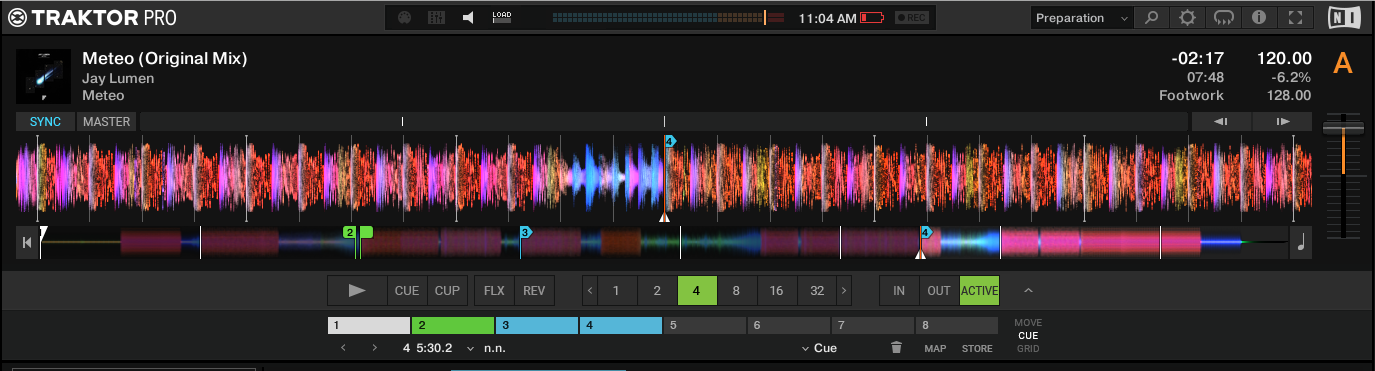The height and width of the screenshot is (371, 1375).
Task: Trigger blue hotcue 4
Action: tap(621, 325)
